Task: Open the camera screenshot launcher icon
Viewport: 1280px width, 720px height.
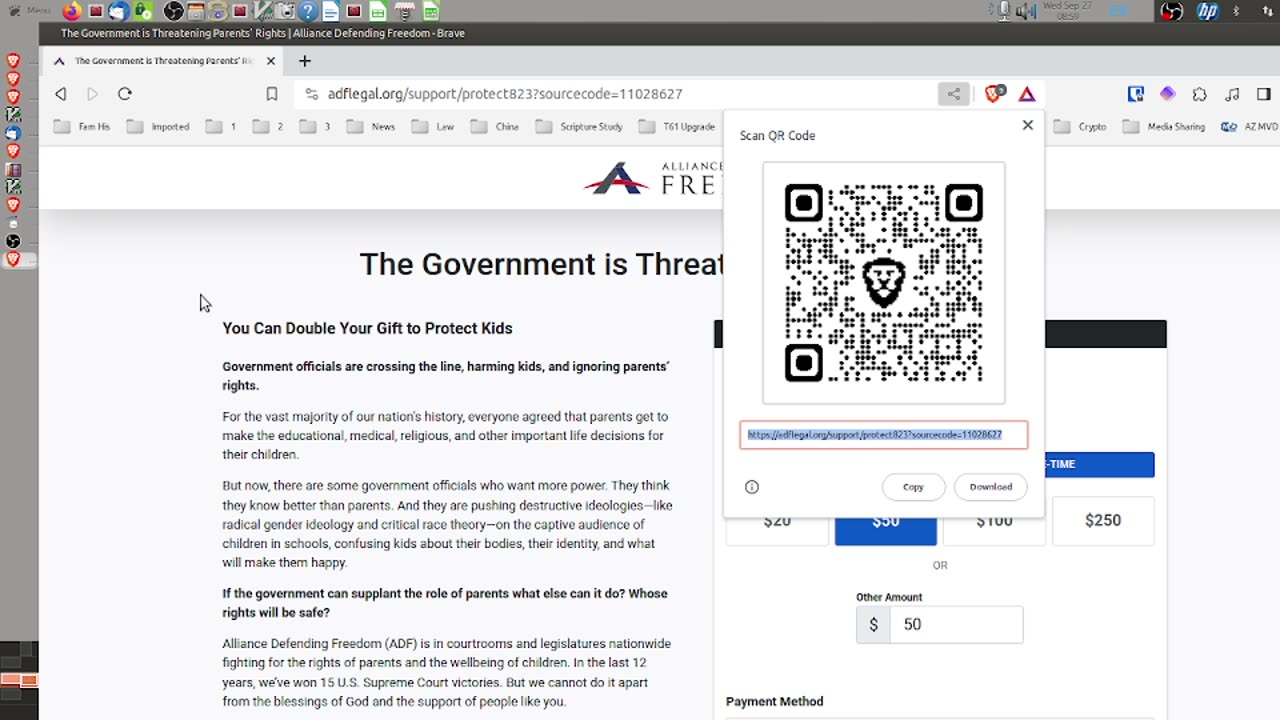Action: click(x=286, y=12)
